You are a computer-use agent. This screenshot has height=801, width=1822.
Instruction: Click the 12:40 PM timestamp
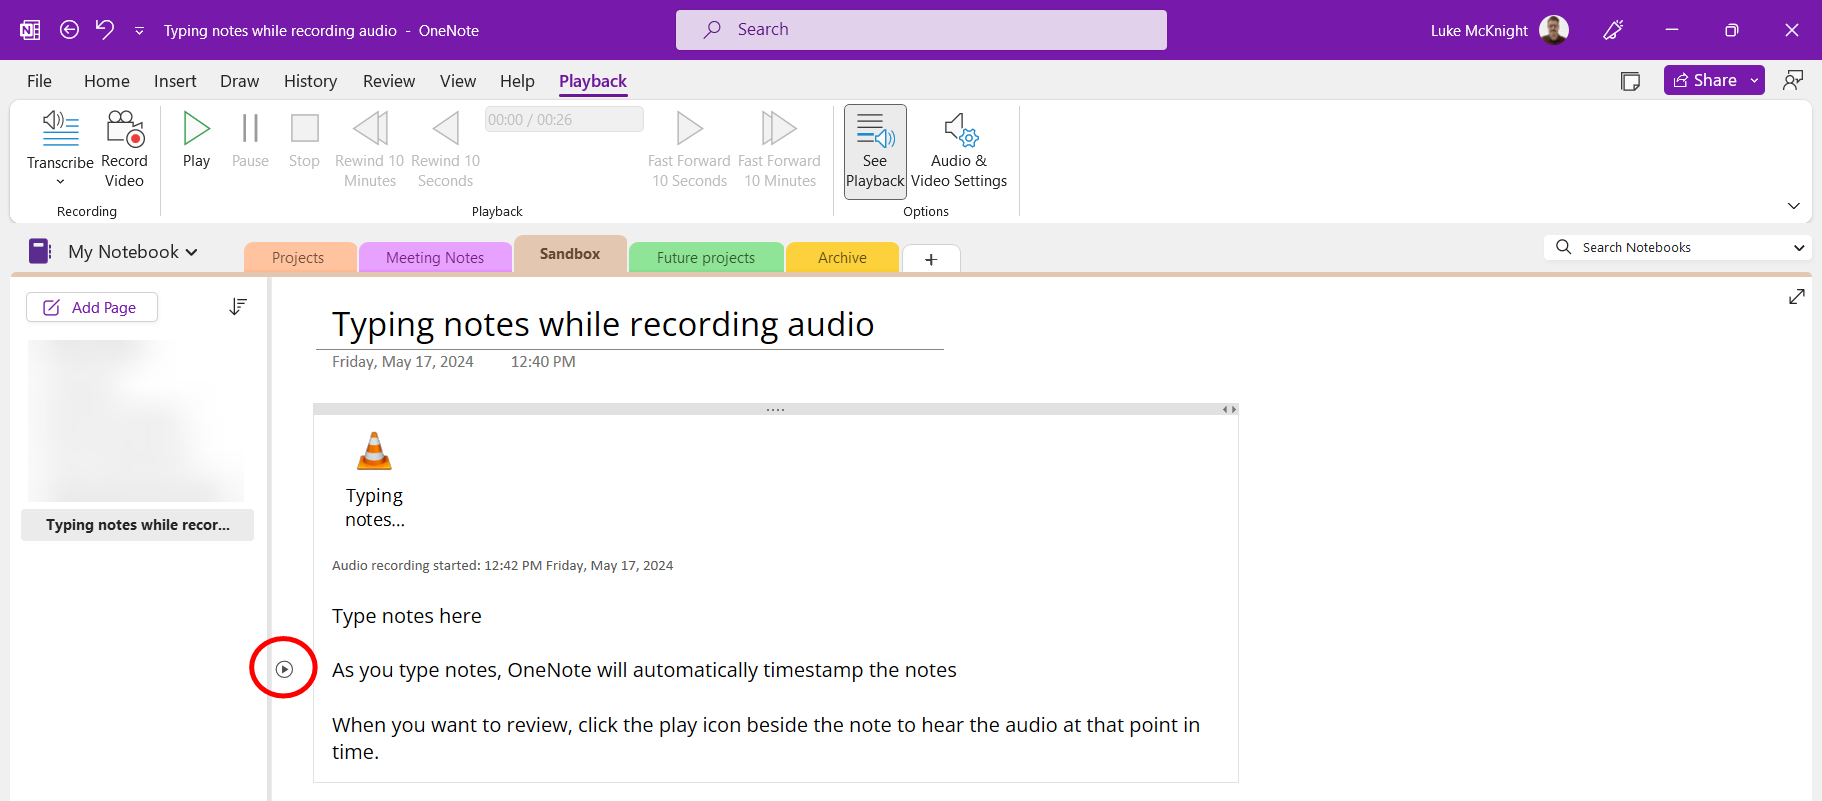point(543,362)
